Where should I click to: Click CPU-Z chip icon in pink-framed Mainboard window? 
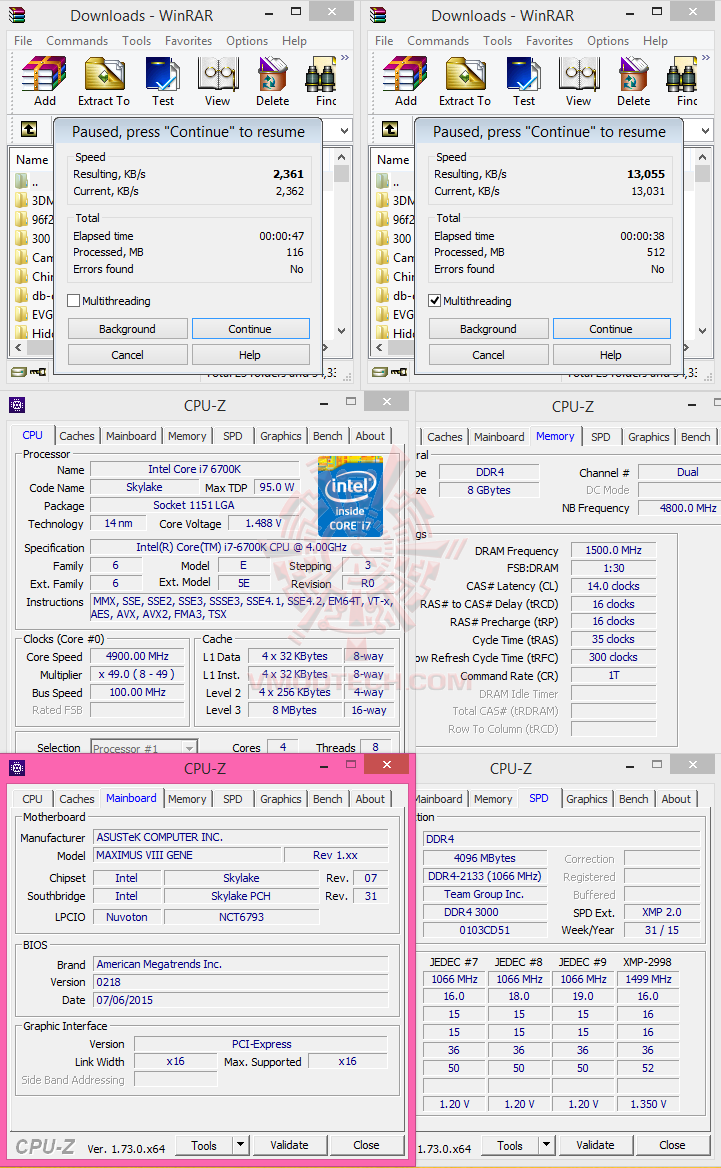pyautogui.click(x=16, y=768)
